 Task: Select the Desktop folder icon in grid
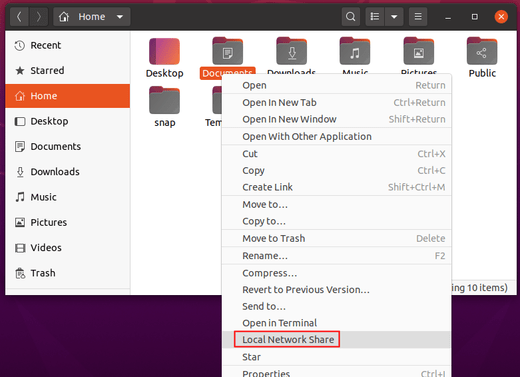[x=164, y=51]
